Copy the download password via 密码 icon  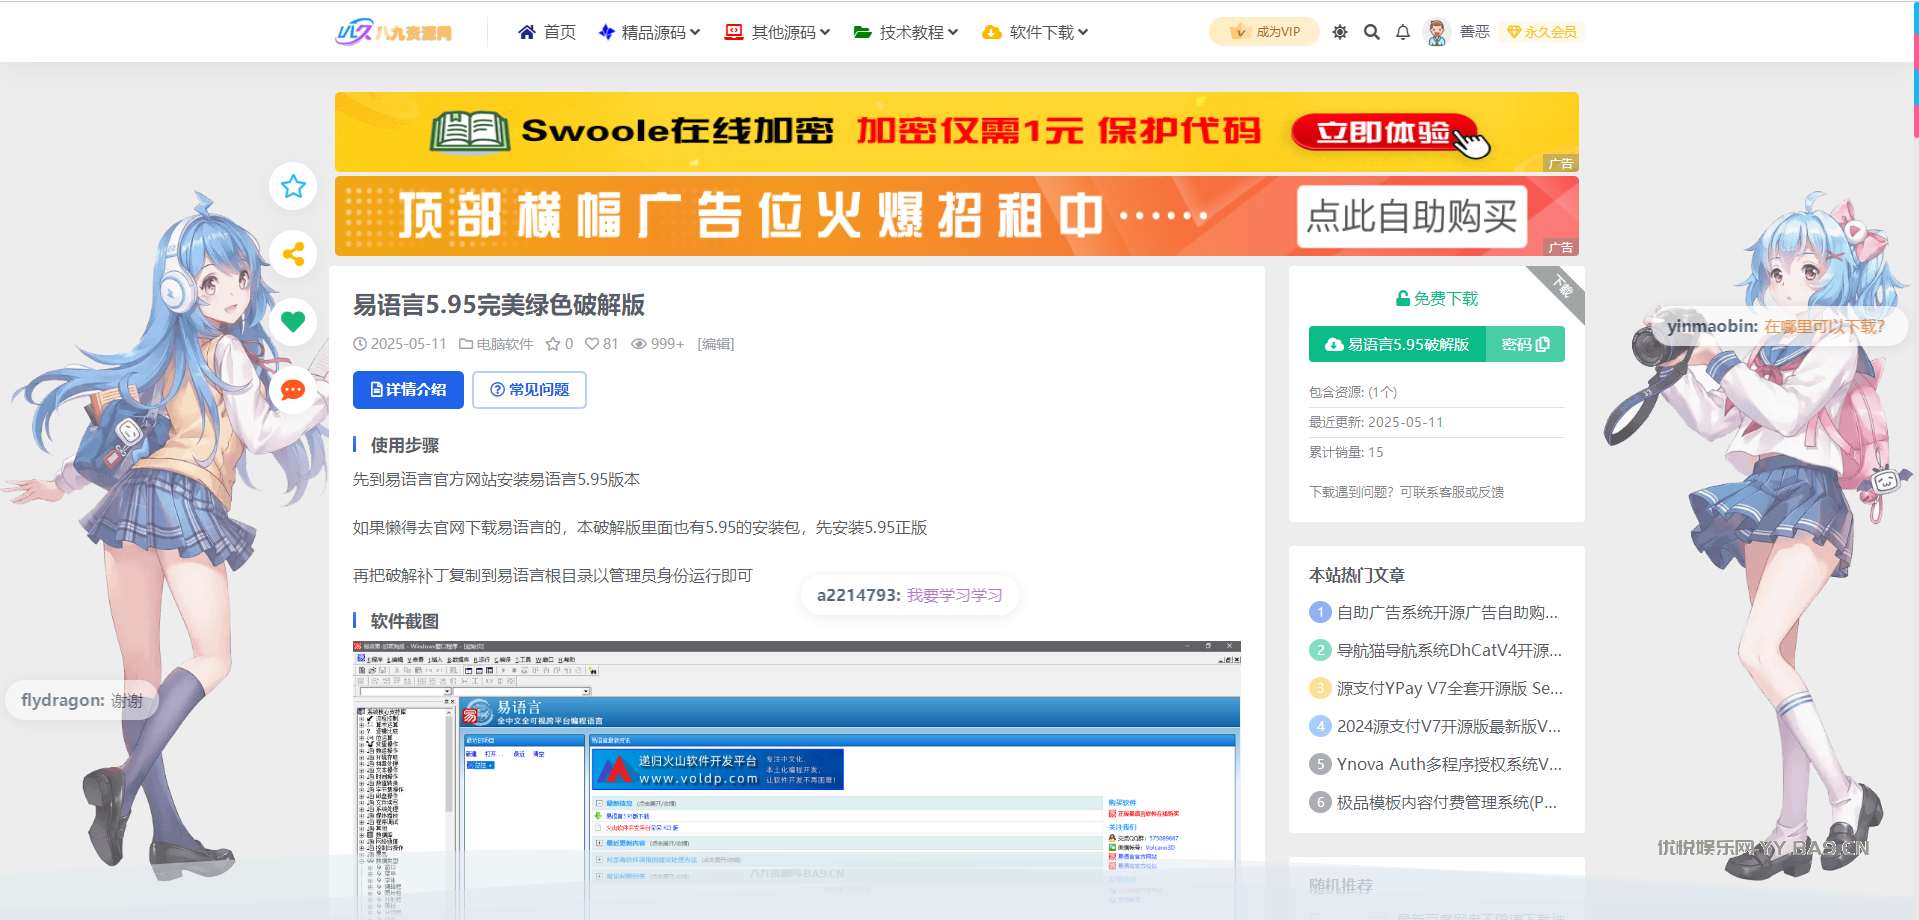[1525, 344]
